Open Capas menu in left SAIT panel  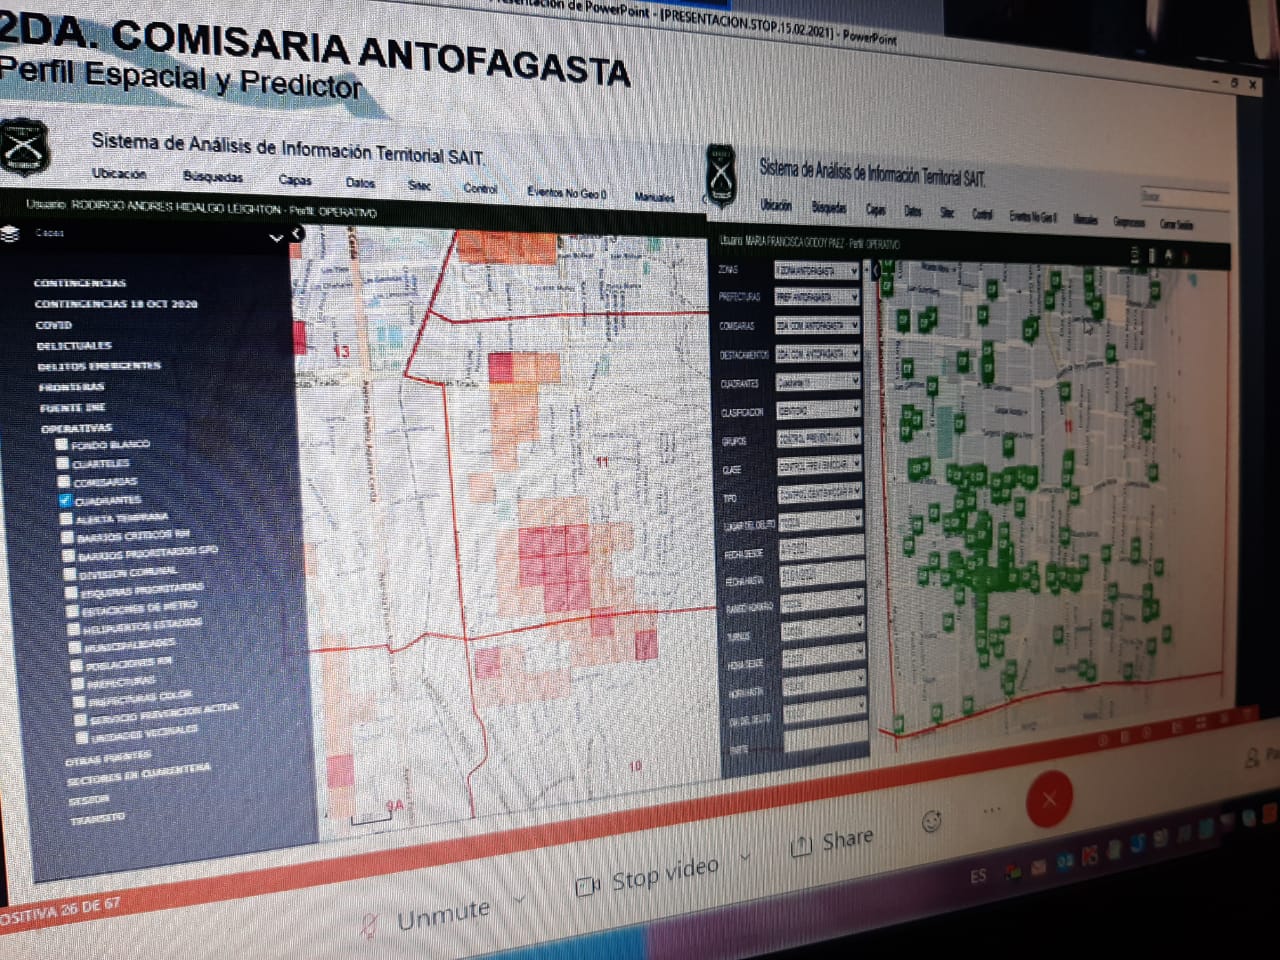point(295,180)
